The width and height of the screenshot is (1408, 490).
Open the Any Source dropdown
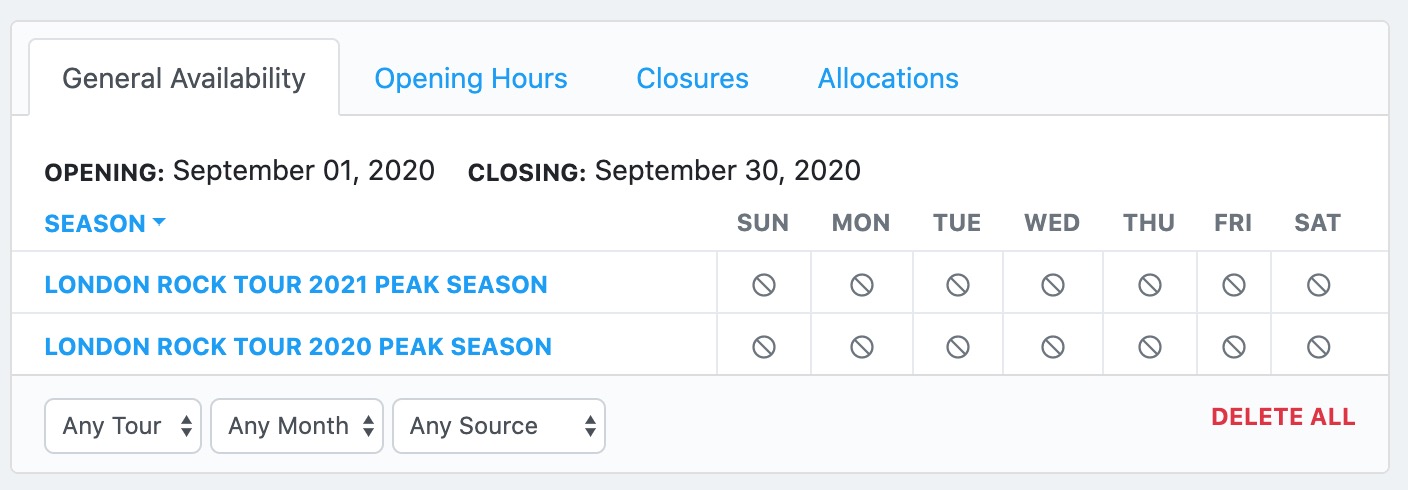tap(499, 426)
